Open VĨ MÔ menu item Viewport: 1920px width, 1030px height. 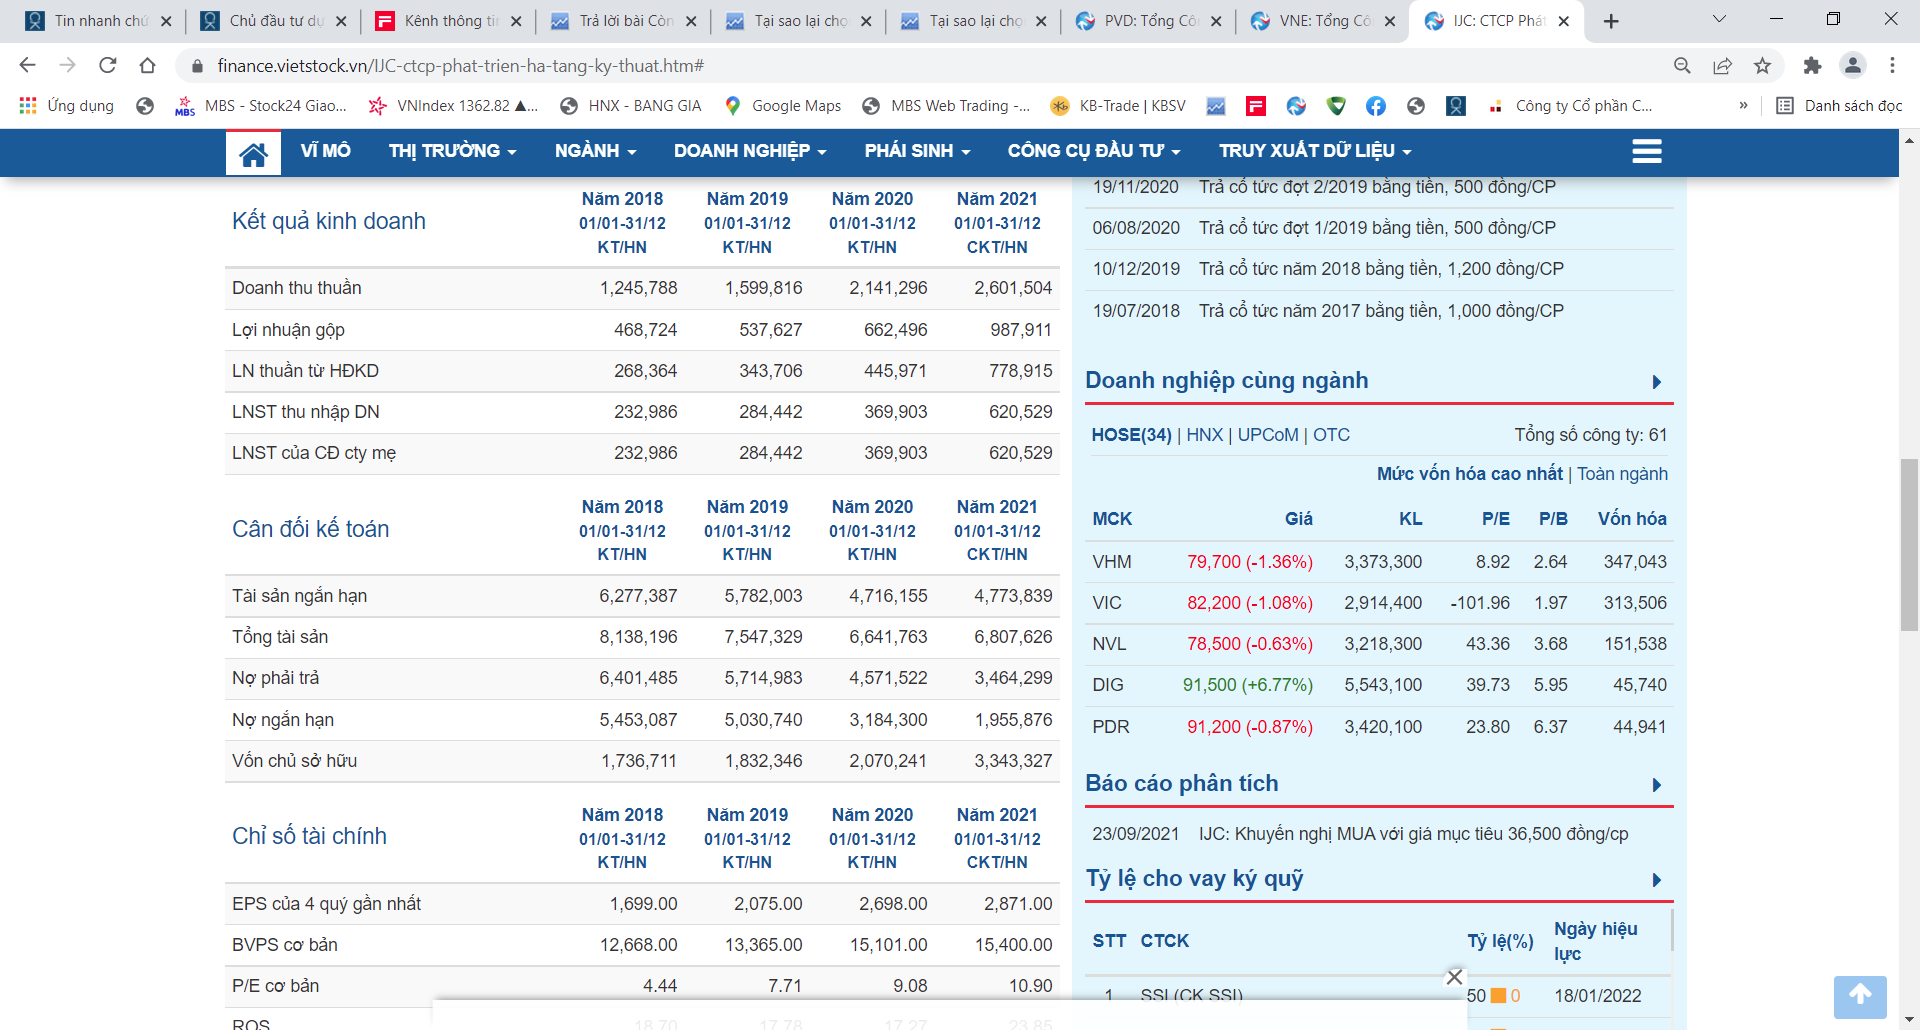325,151
